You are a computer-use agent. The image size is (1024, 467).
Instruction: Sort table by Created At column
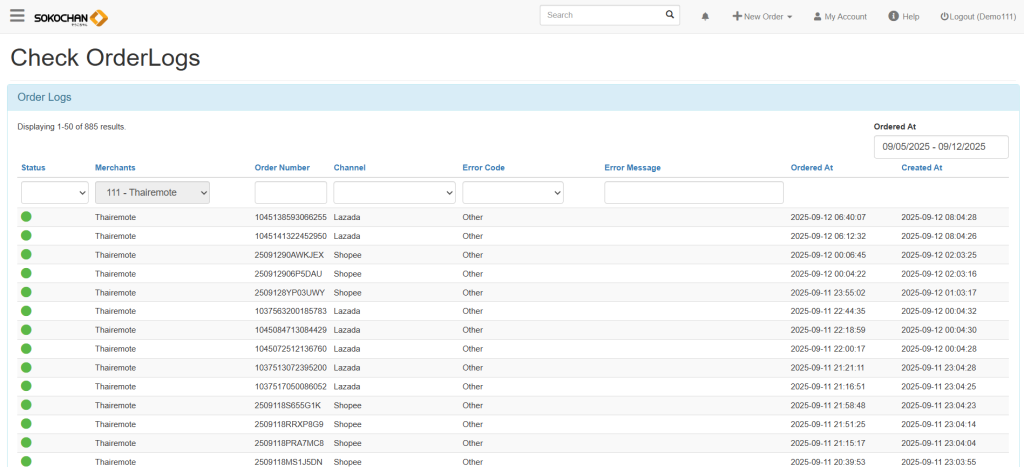pos(921,167)
